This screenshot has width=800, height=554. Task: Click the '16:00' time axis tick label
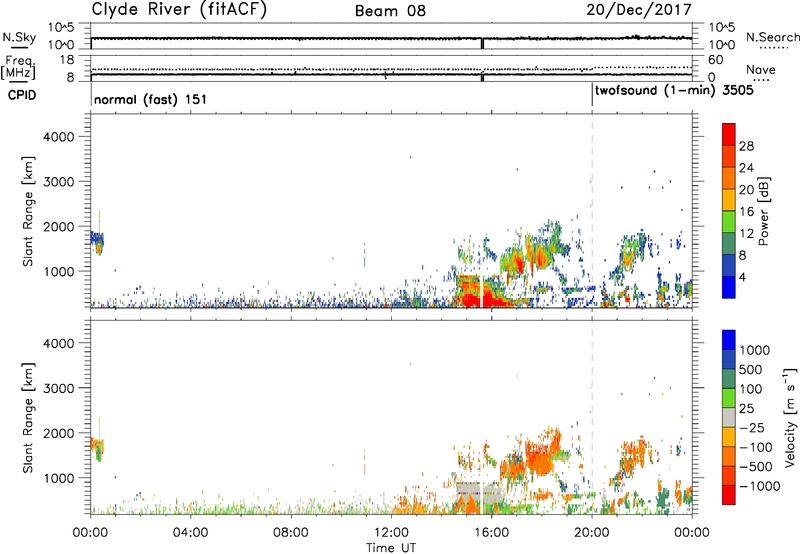(x=491, y=533)
